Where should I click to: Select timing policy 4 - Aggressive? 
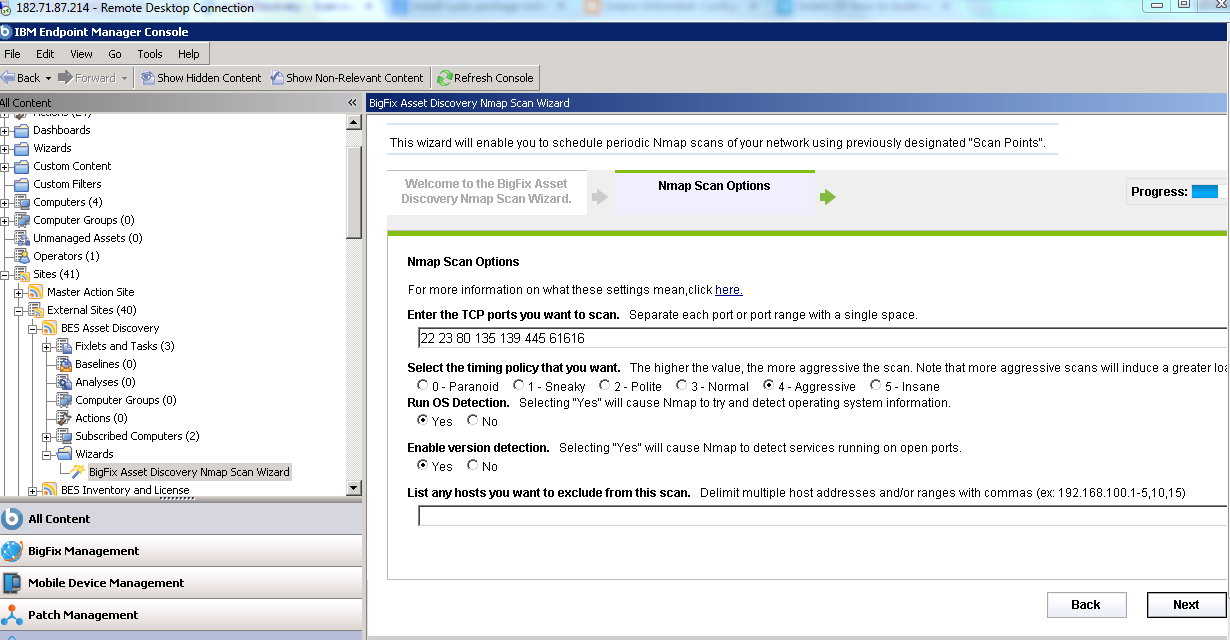[x=768, y=385]
